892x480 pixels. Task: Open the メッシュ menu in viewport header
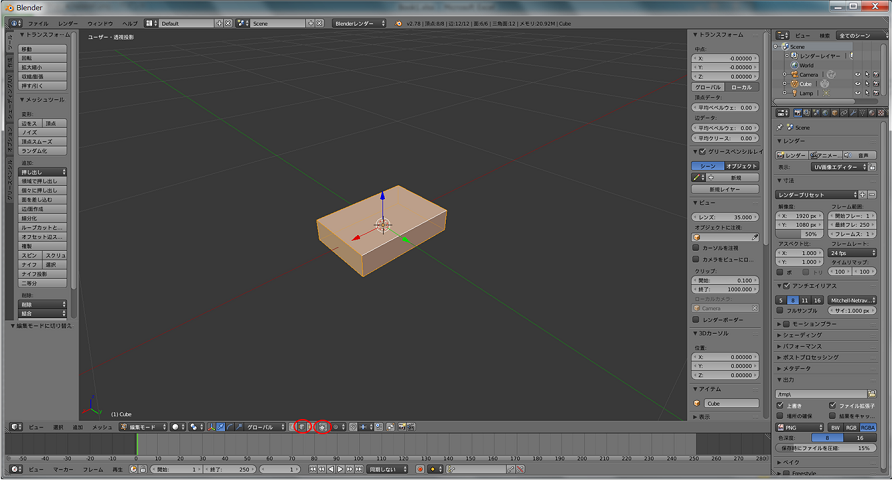point(102,427)
